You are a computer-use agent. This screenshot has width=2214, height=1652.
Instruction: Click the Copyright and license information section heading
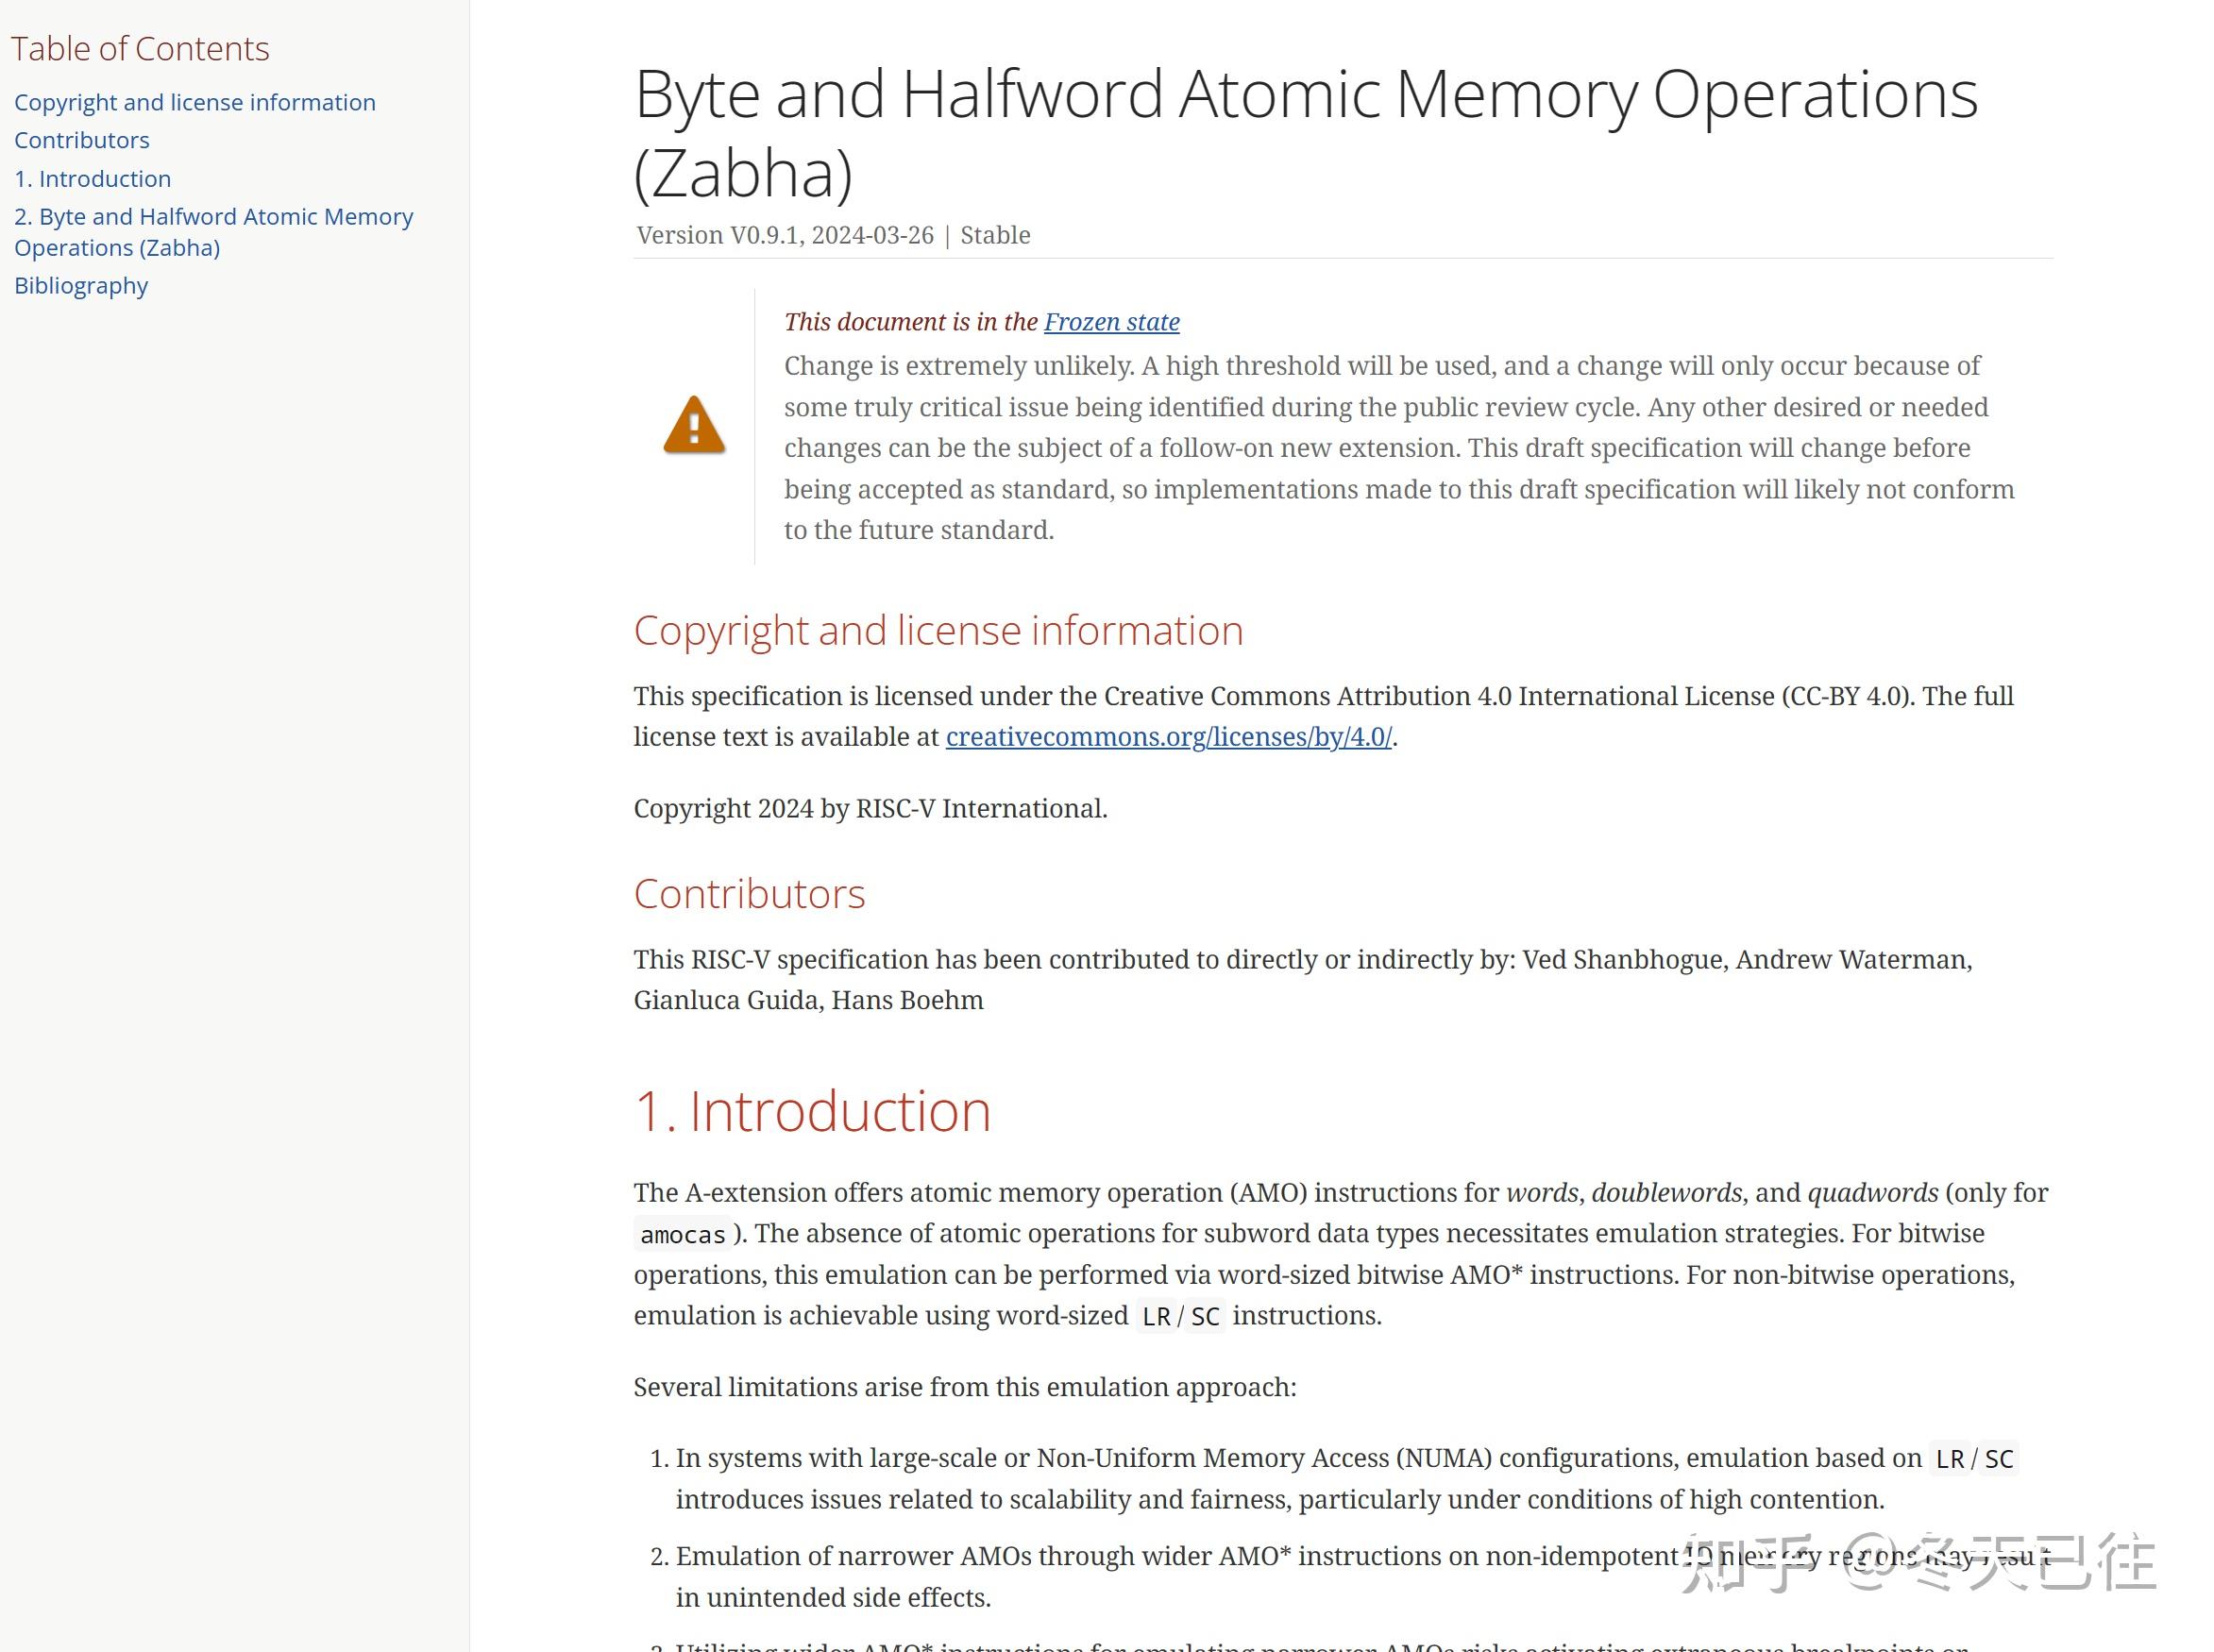pyautogui.click(x=938, y=631)
